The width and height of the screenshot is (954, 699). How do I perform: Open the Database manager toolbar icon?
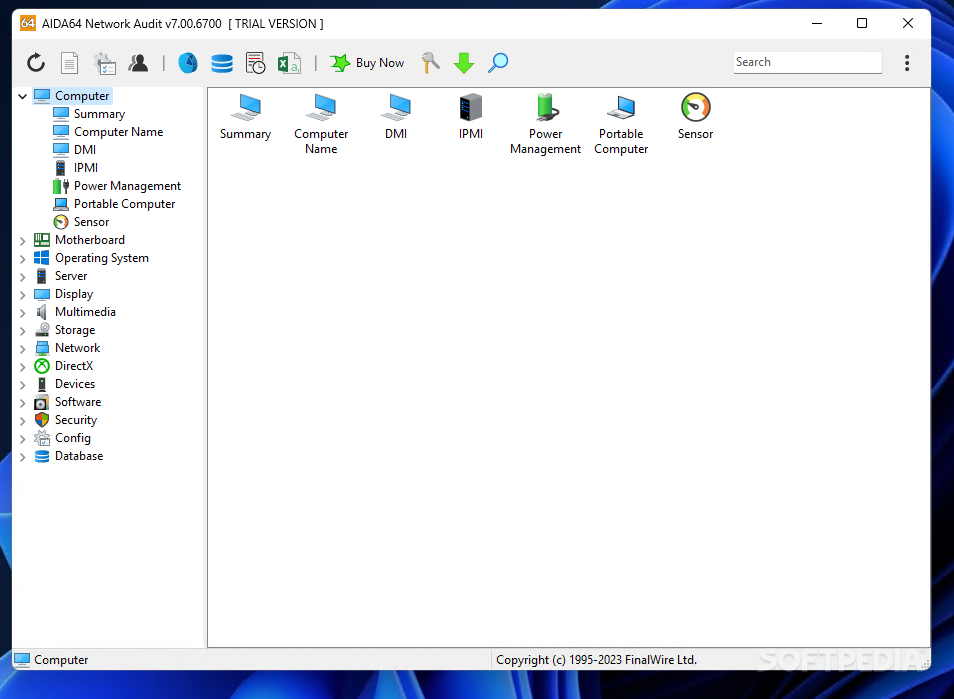tap(222, 63)
